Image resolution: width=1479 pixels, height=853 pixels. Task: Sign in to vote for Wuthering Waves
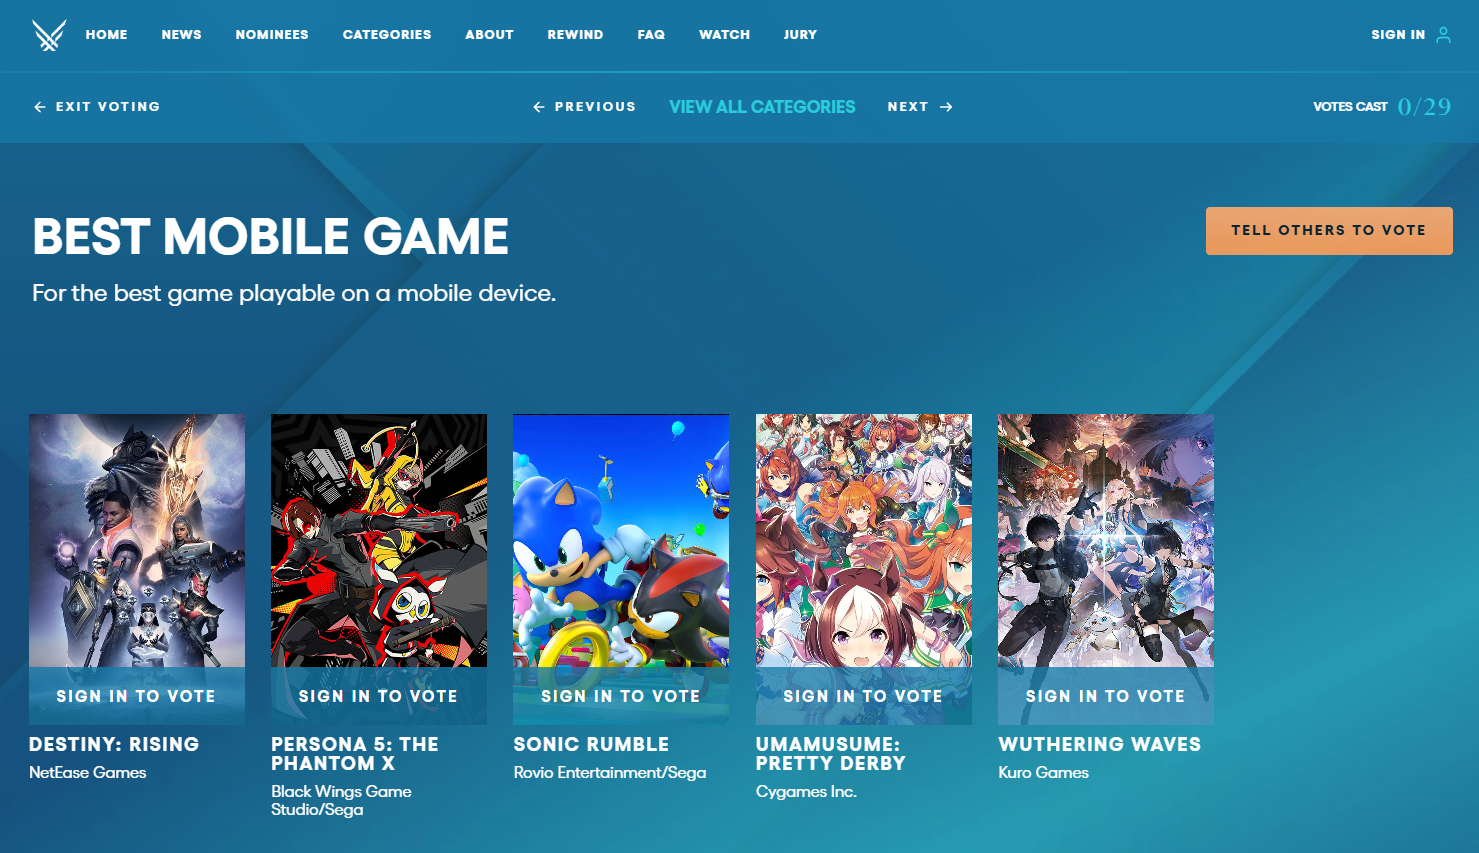click(x=1105, y=696)
